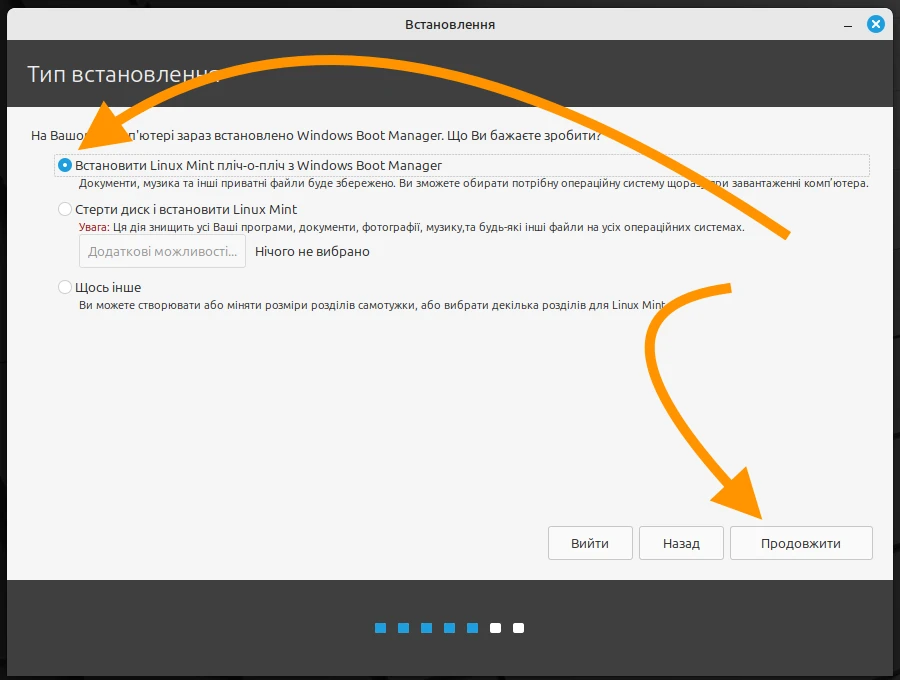Click the 'Документи, музика та інші приватні файли' description
The image size is (900, 680).
point(474,184)
